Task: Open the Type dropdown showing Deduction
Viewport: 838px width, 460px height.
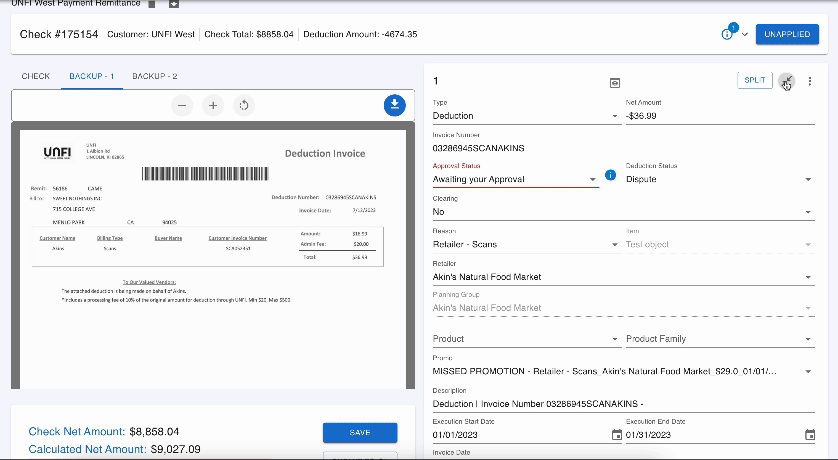Action: pos(526,116)
